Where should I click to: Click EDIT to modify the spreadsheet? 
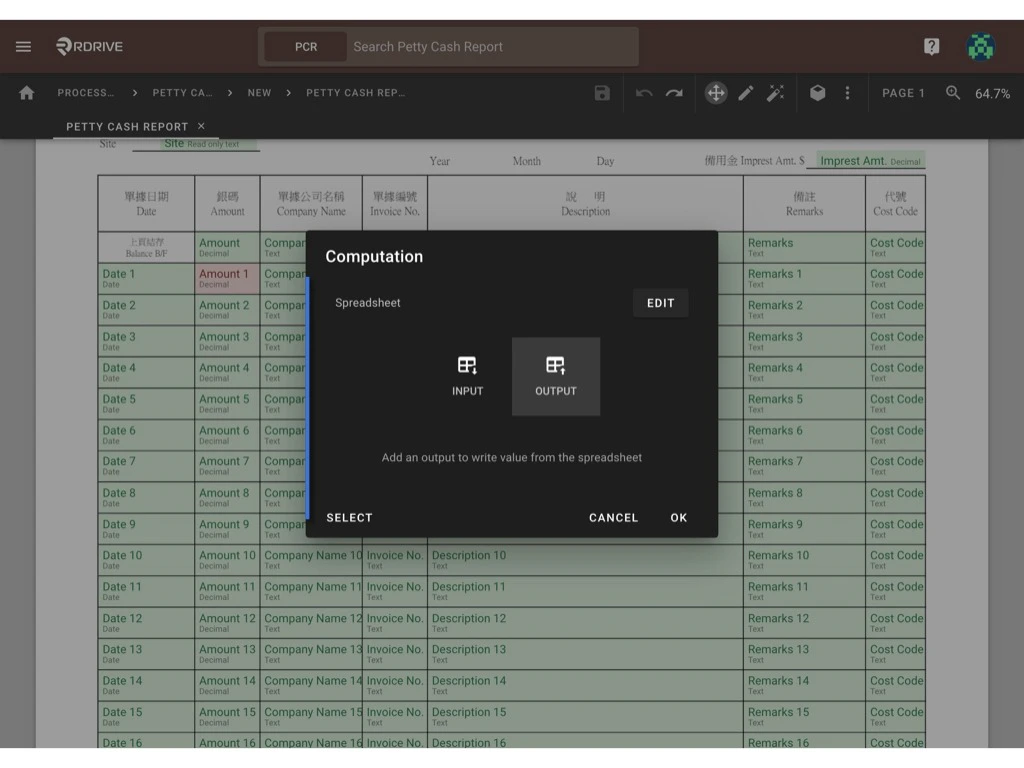coord(660,302)
